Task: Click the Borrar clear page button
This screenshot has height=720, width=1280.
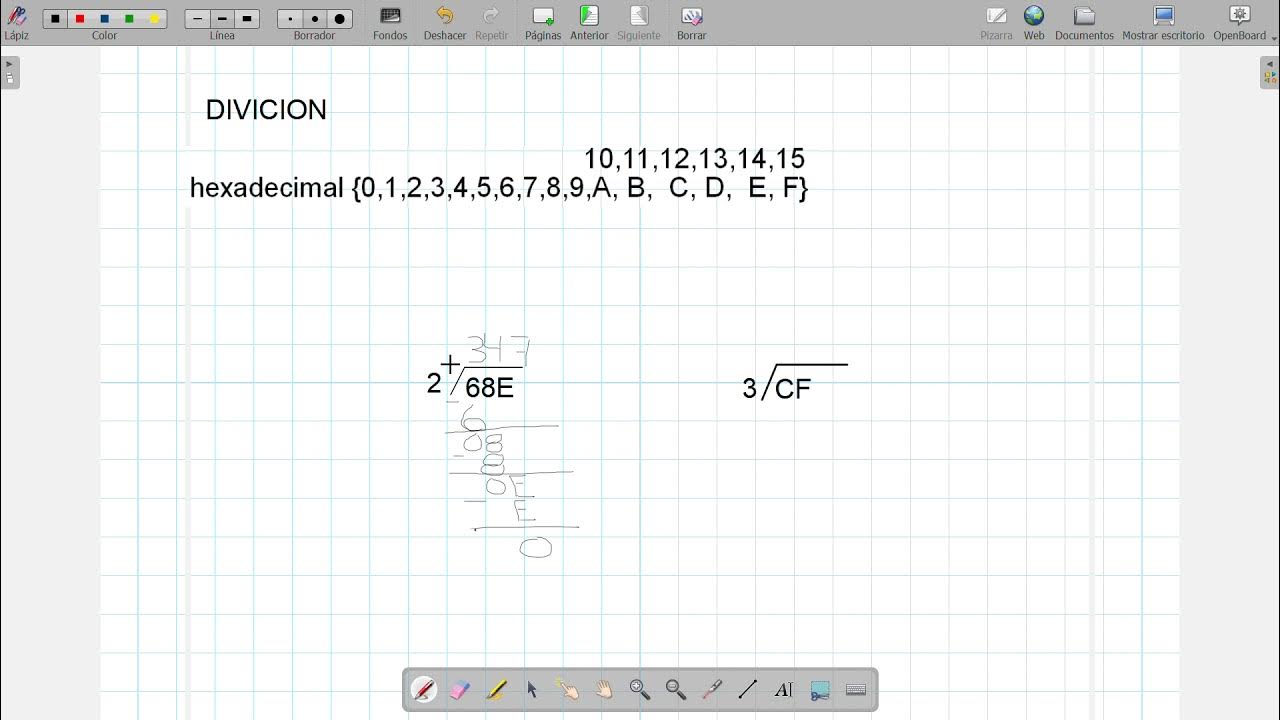Action: tap(691, 22)
